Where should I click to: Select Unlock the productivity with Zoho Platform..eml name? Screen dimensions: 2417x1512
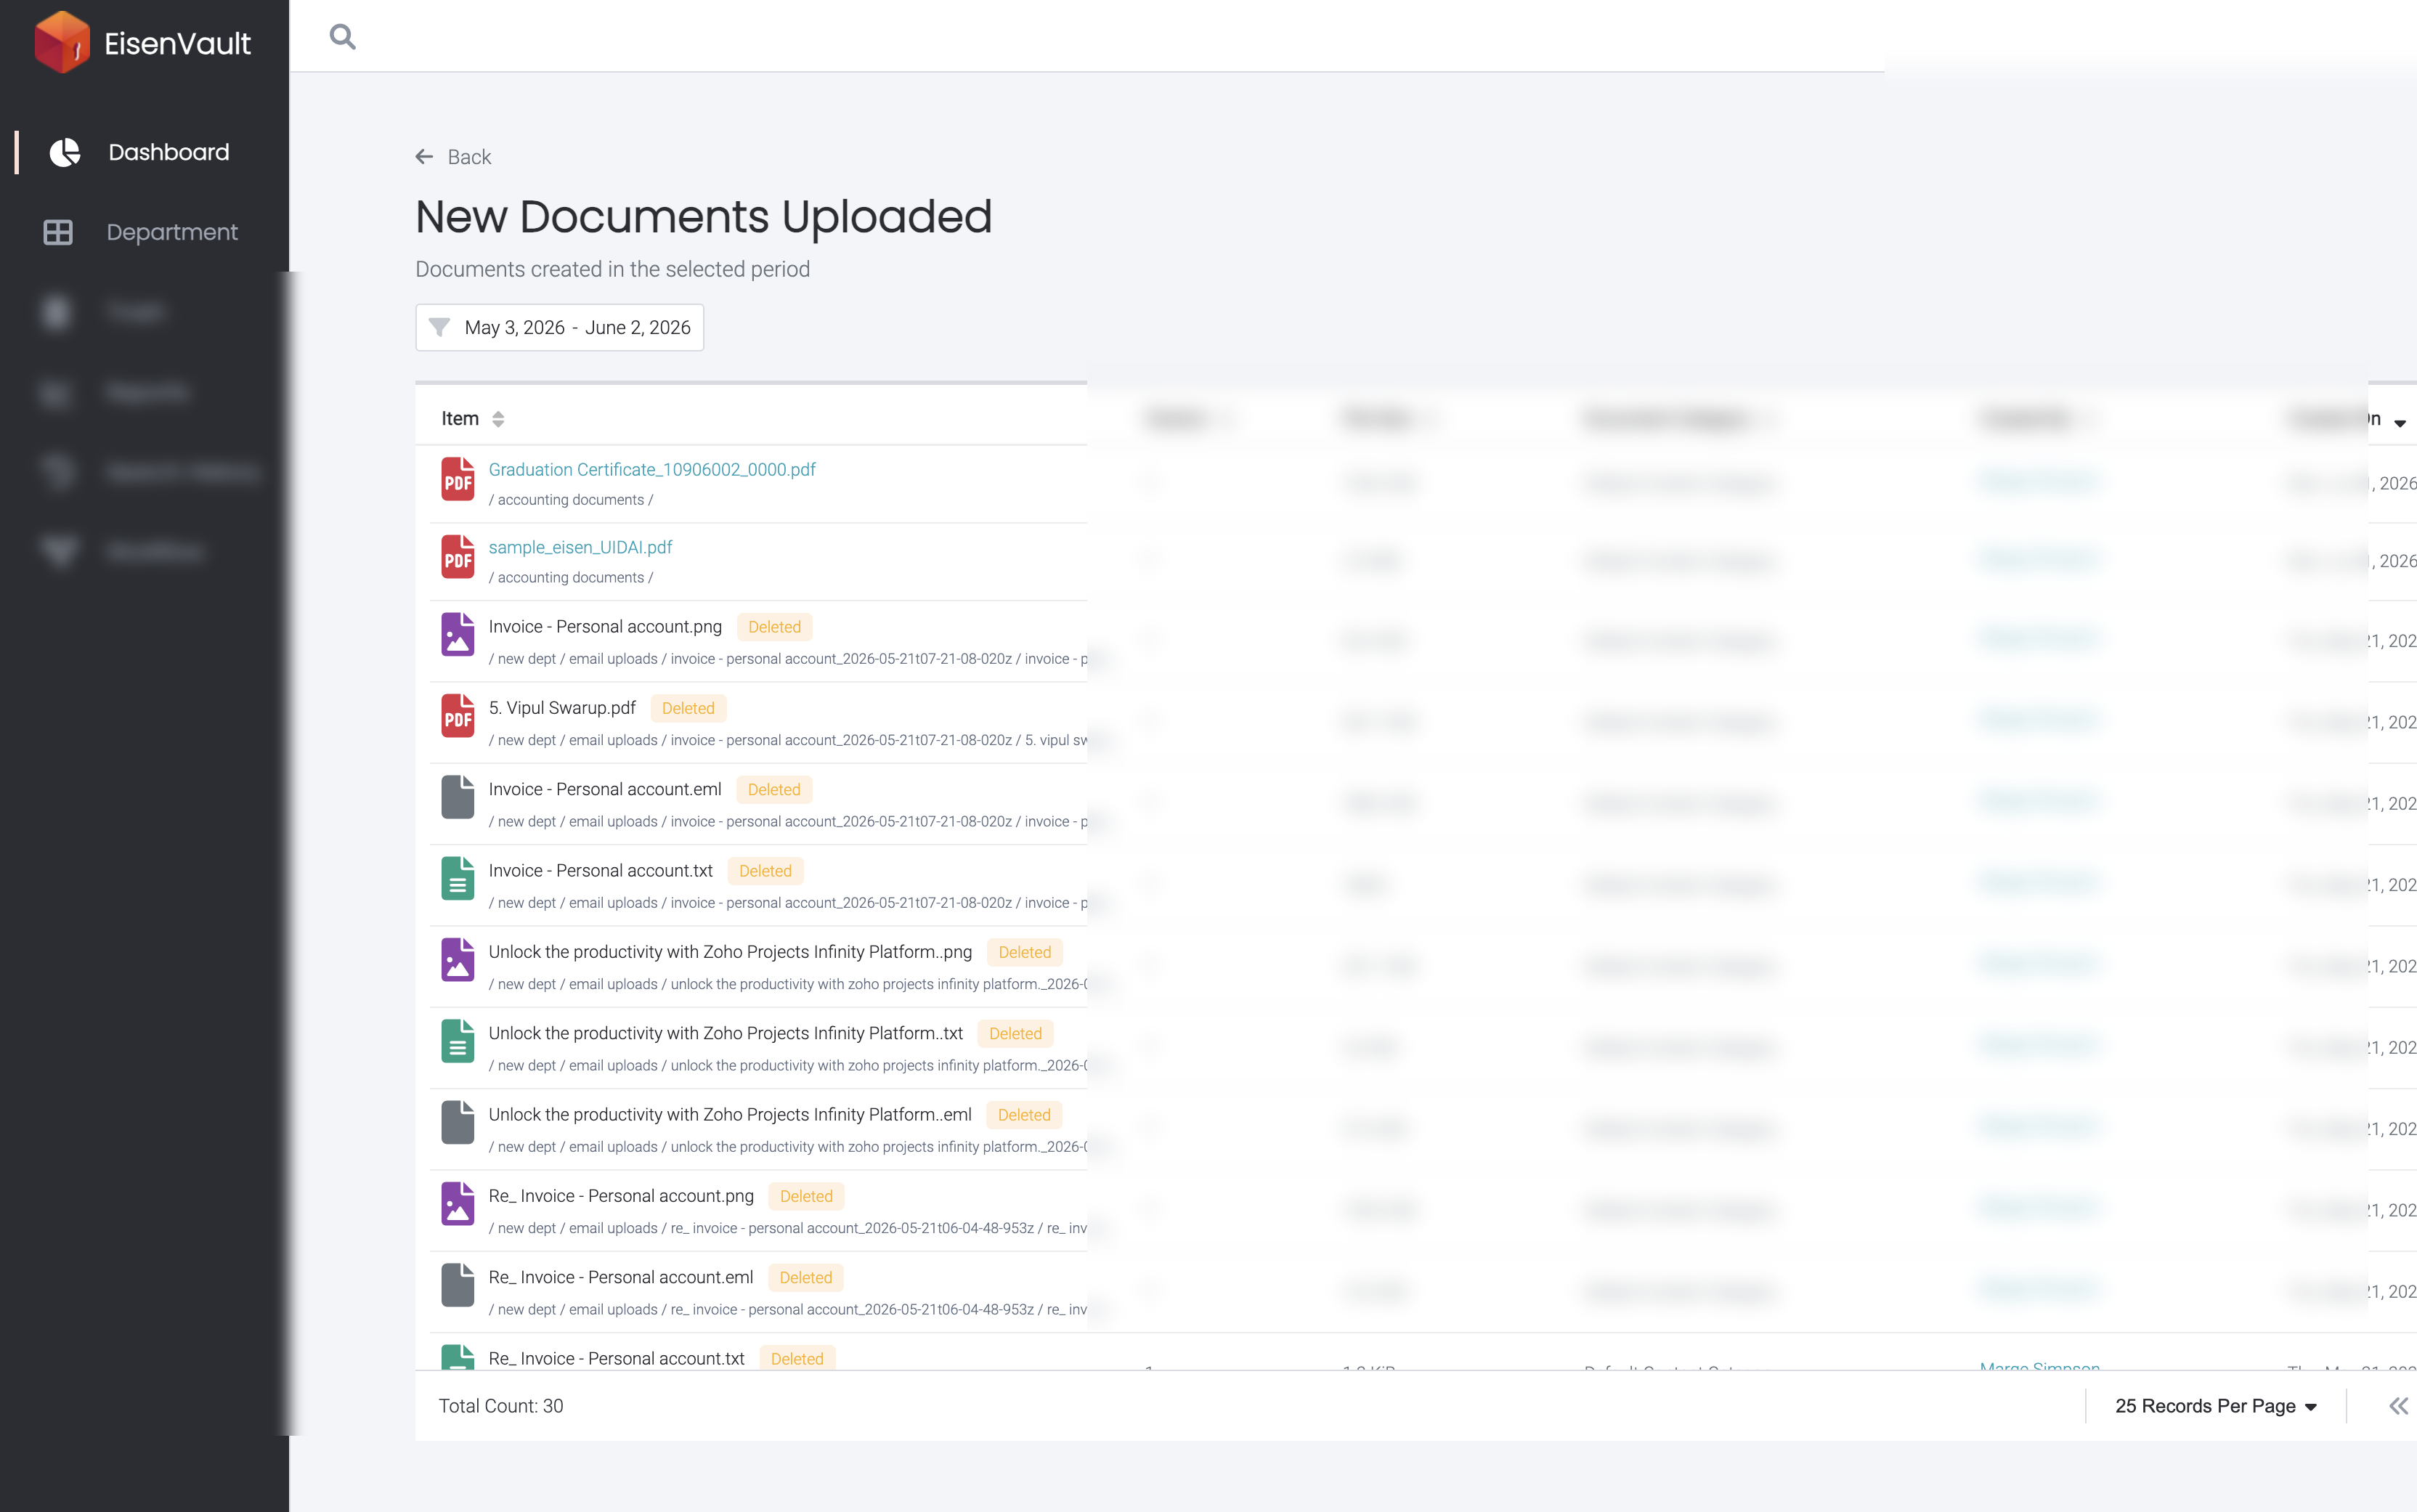730,1114
